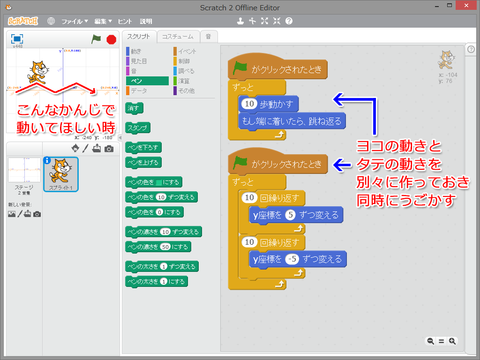Select the ペン block category
The image size is (480, 360).
pyautogui.click(x=147, y=81)
